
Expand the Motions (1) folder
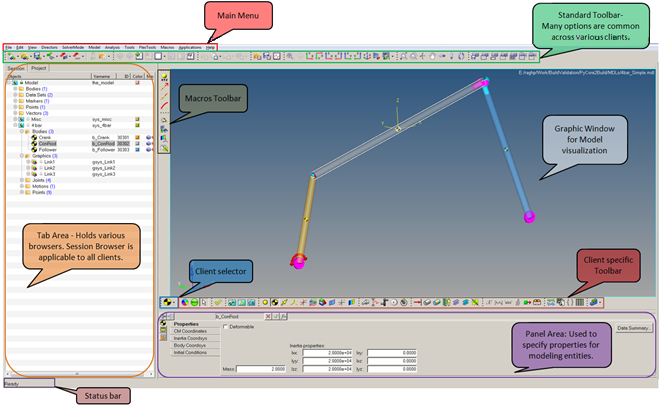point(22,186)
